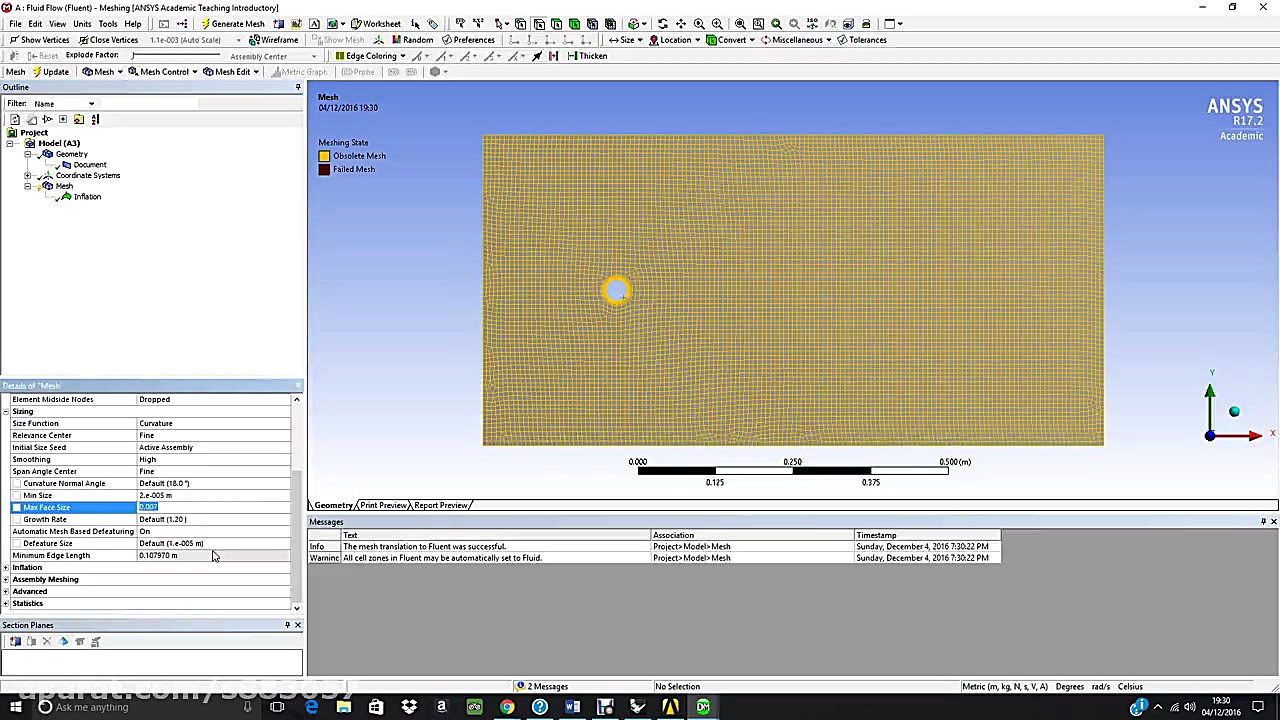Click the Obsolete Mesh yellow legend swatch

tap(324, 156)
